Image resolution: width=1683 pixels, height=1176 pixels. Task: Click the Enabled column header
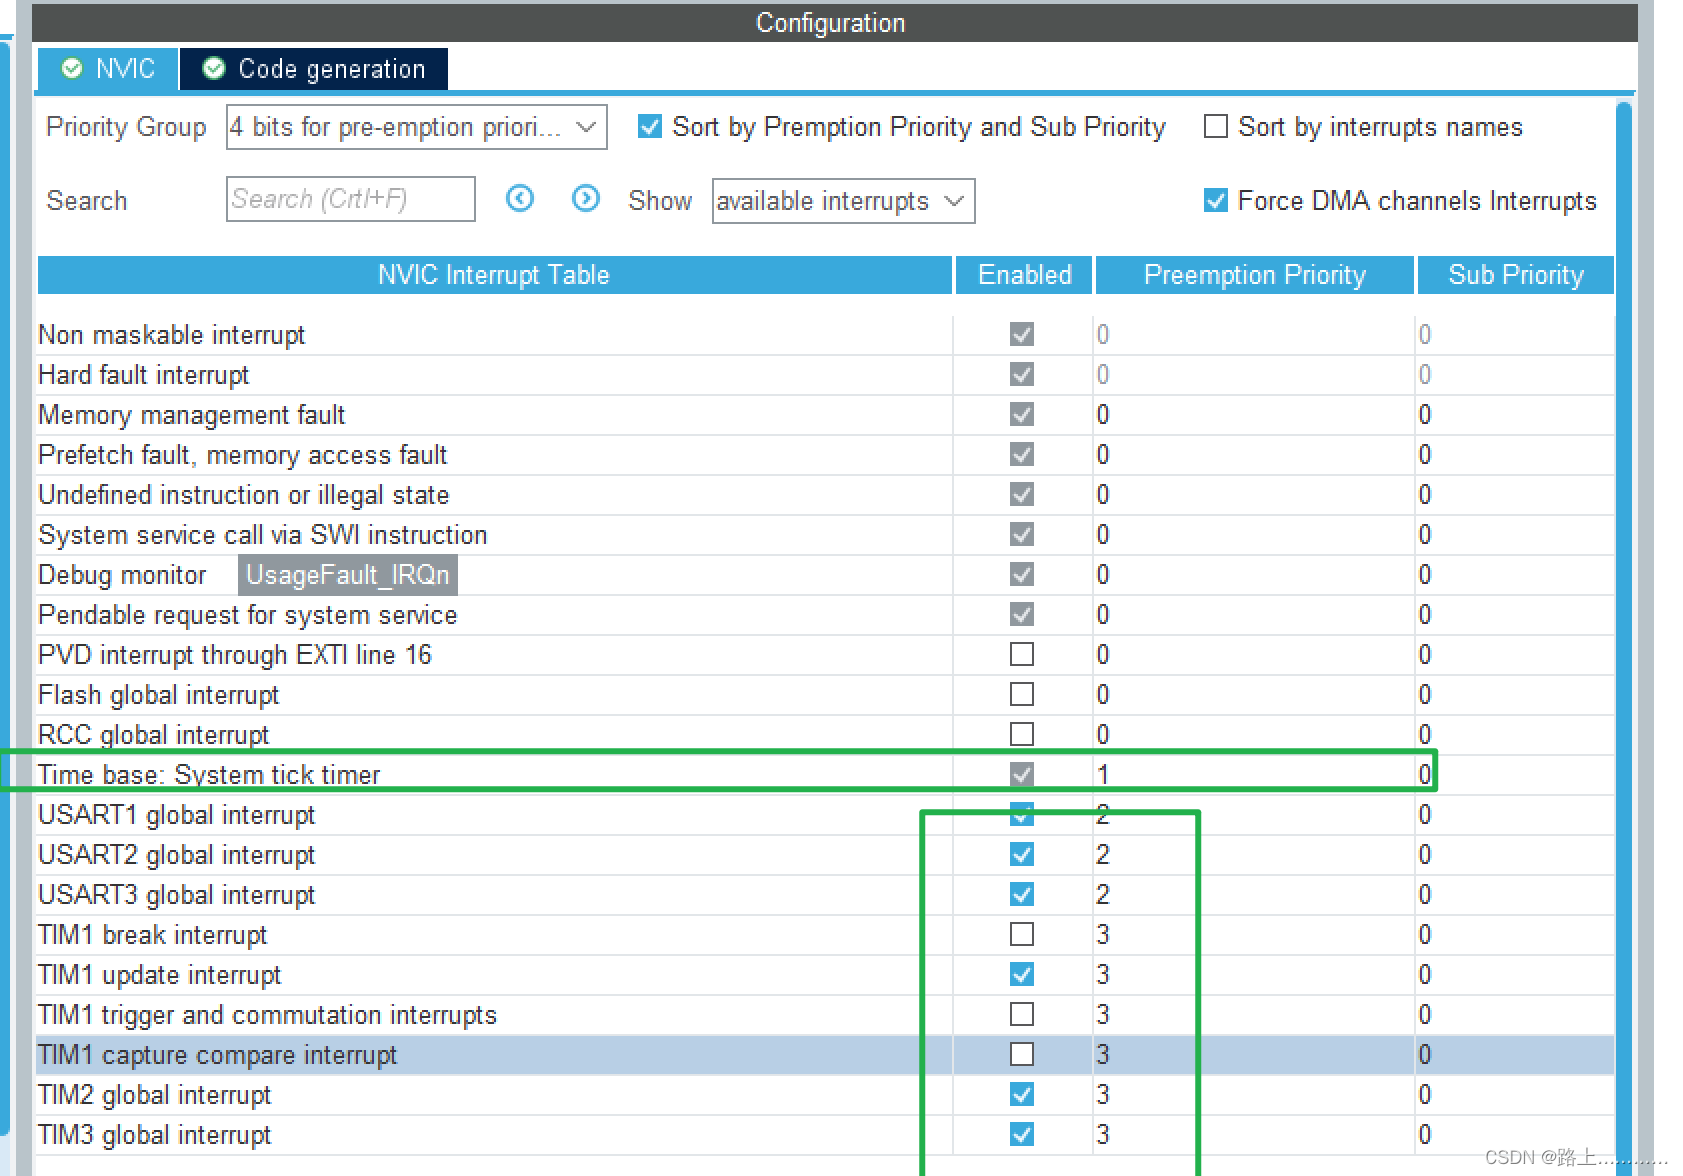[x=1024, y=275]
